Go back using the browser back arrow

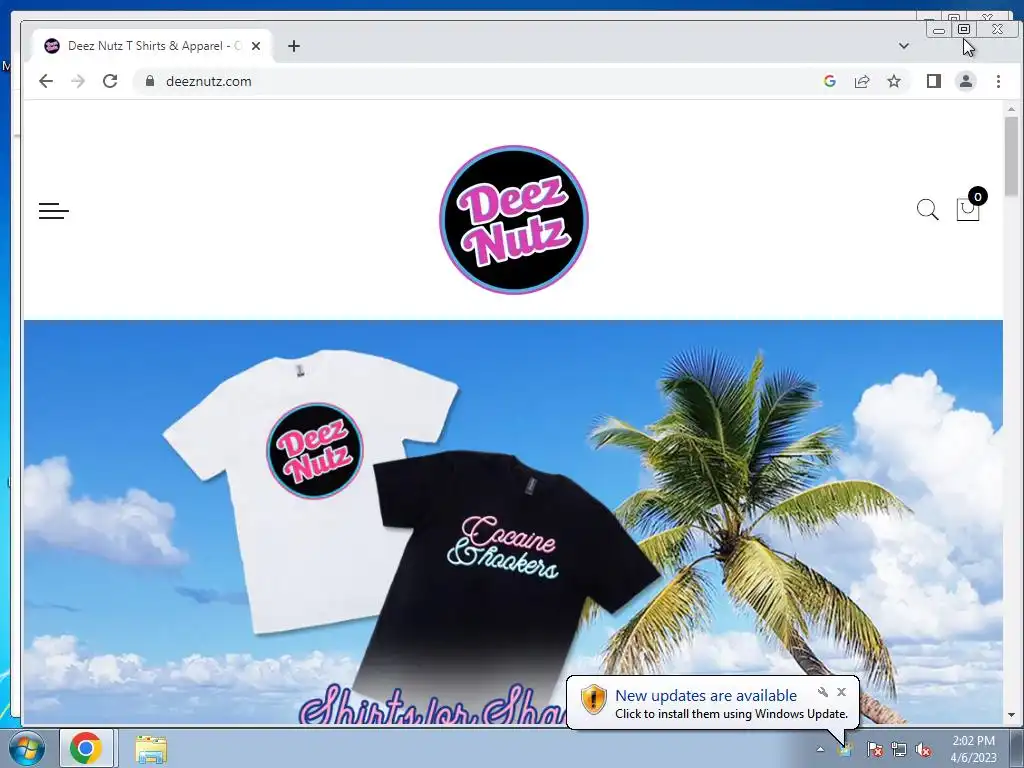tap(46, 81)
